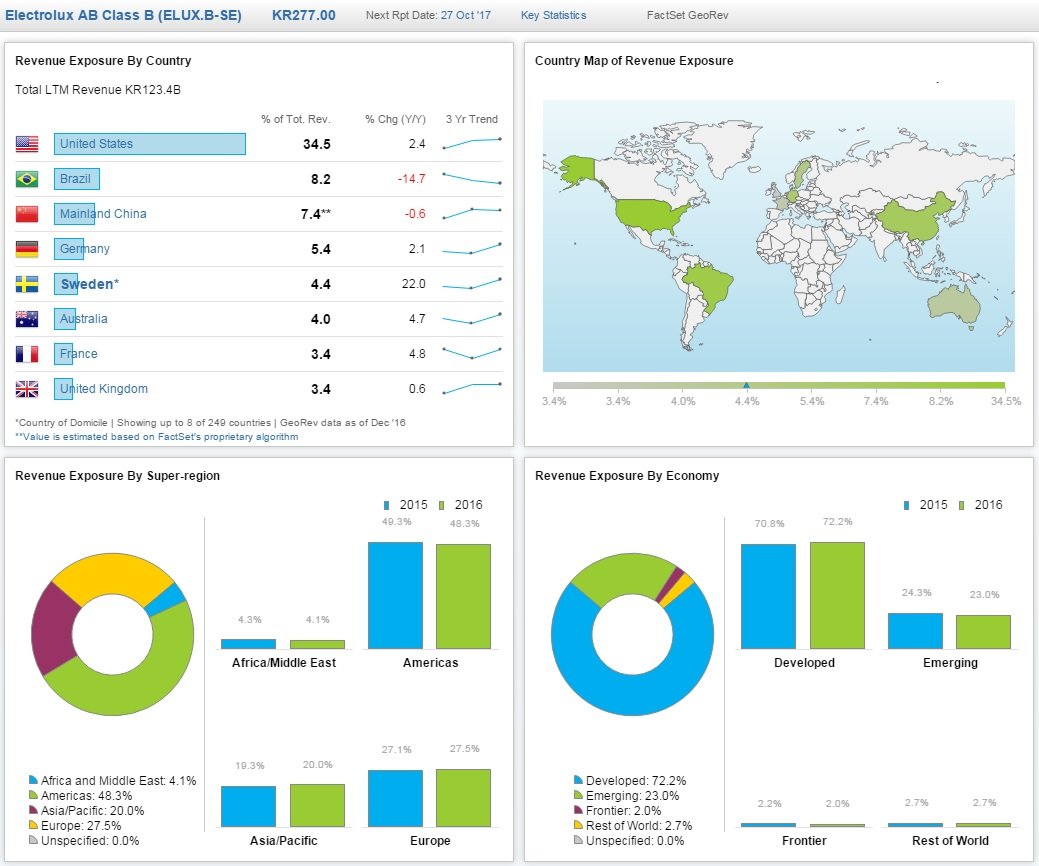1039x866 pixels.
Task: Click the Germany flag icon
Action: (x=27, y=249)
